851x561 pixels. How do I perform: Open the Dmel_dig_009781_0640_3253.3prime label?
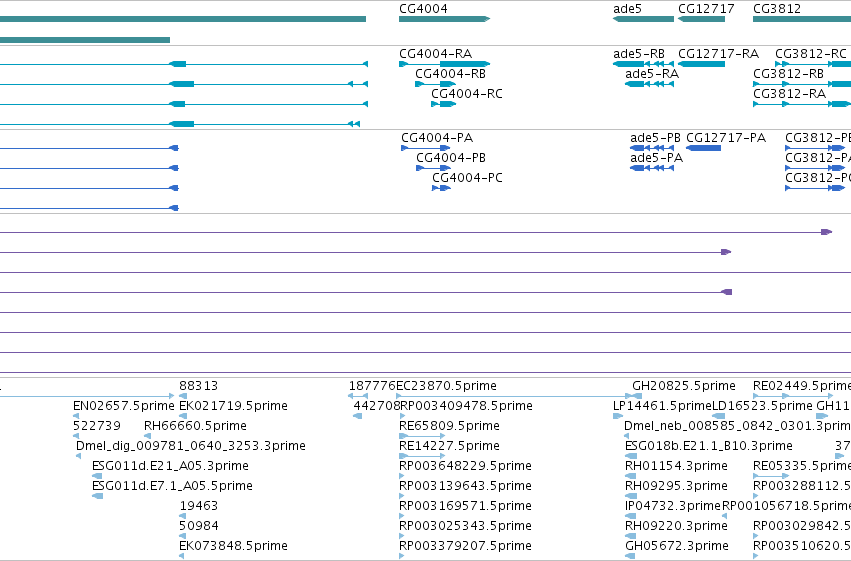(x=191, y=446)
